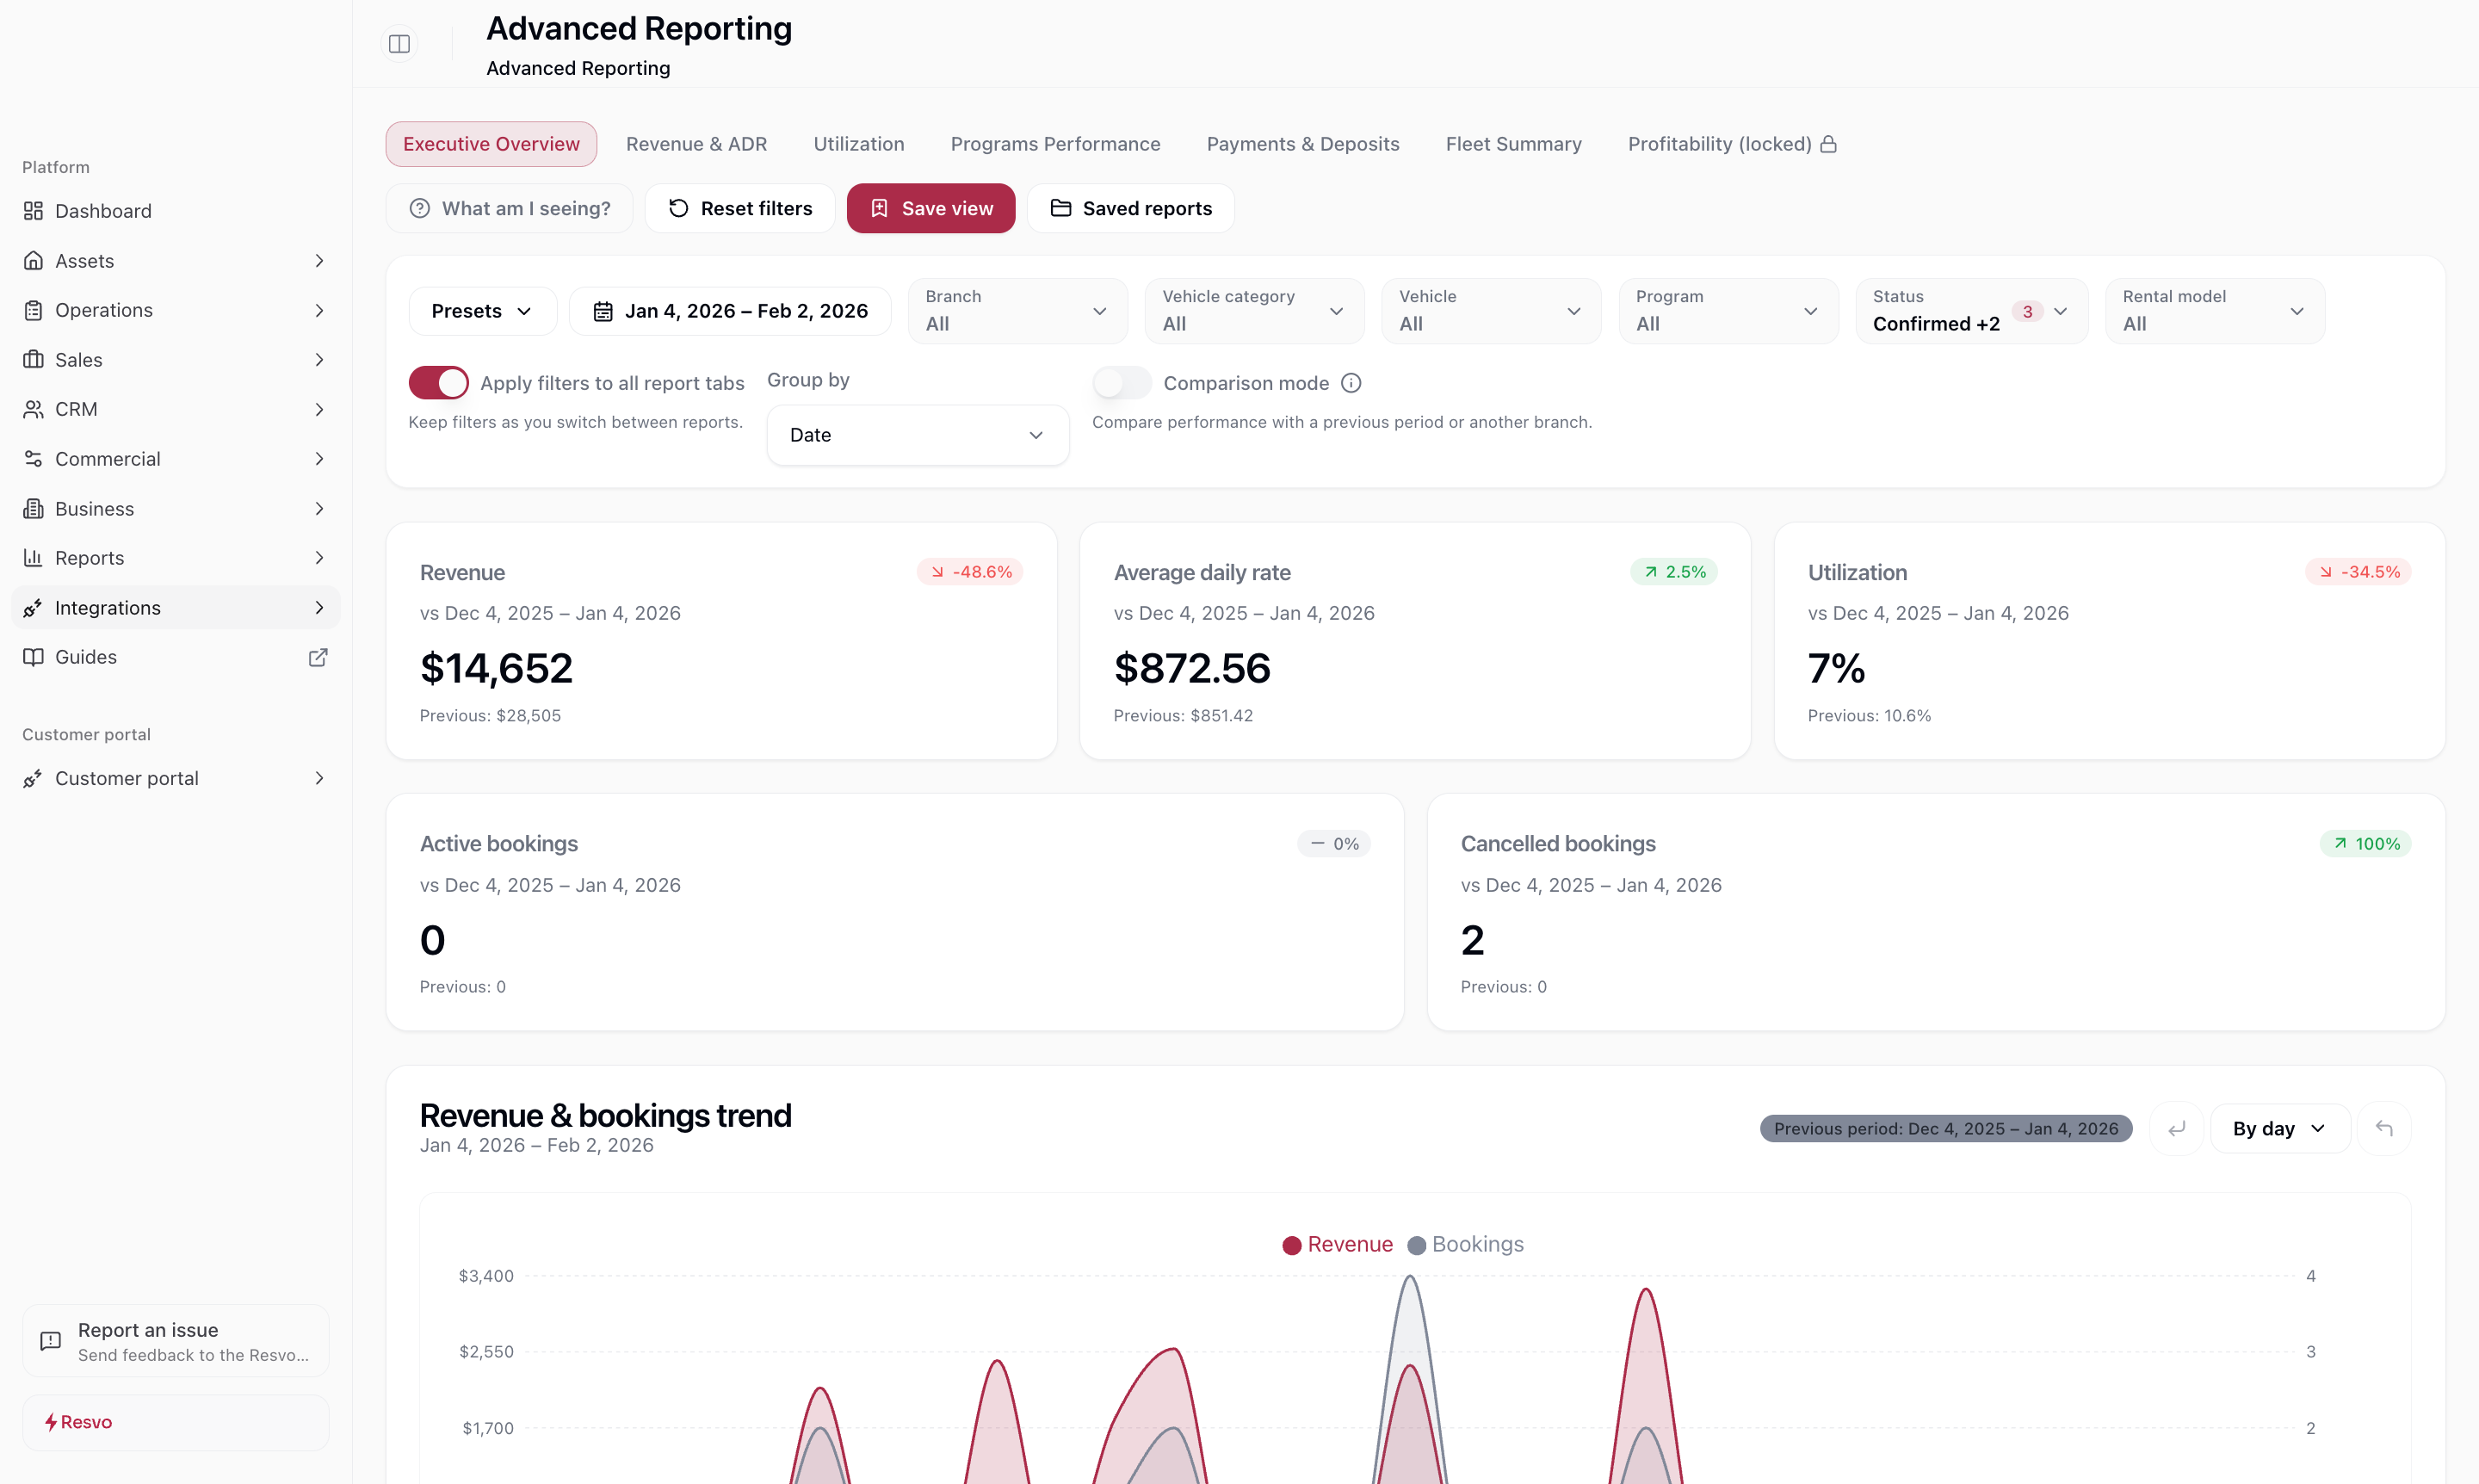This screenshot has width=2479, height=1484.
Task: Click the Reset filters button
Action: pyautogui.click(x=739, y=208)
